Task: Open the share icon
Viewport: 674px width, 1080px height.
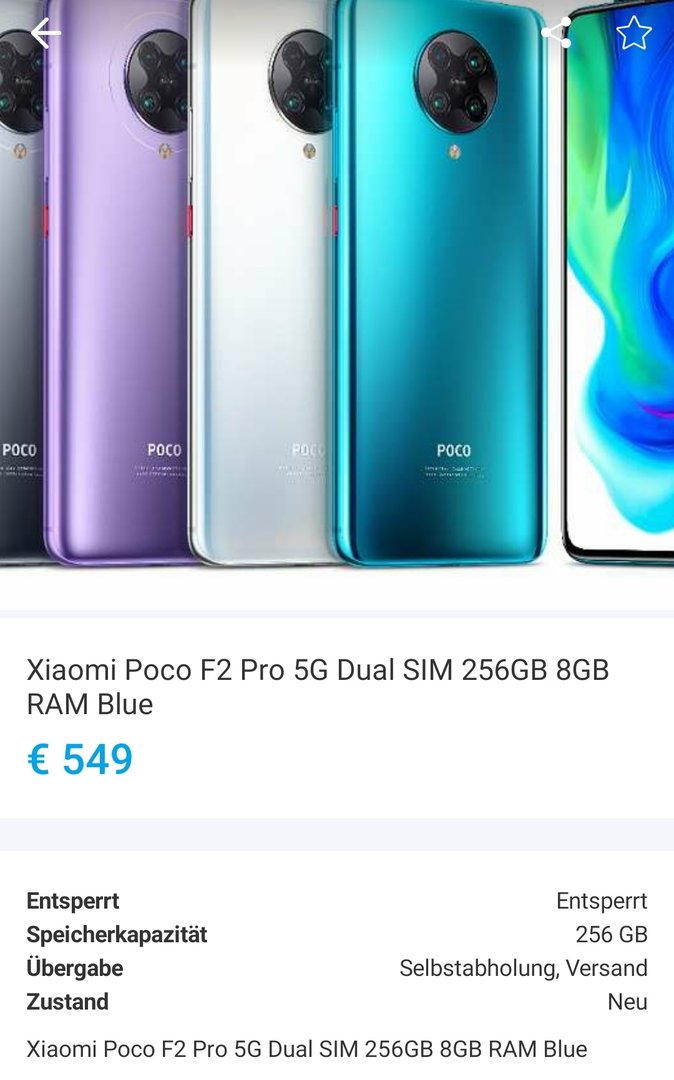Action: coord(556,32)
